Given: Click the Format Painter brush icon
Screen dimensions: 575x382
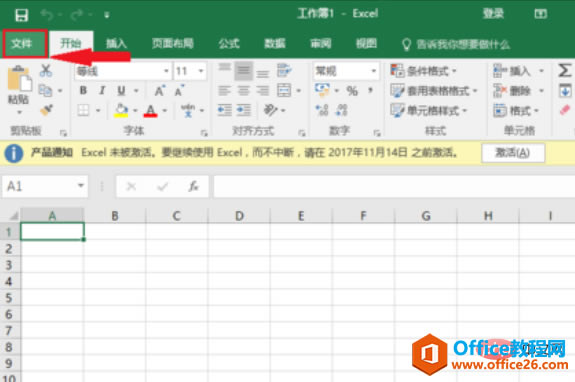Looking at the screenshot, I should (x=46, y=109).
